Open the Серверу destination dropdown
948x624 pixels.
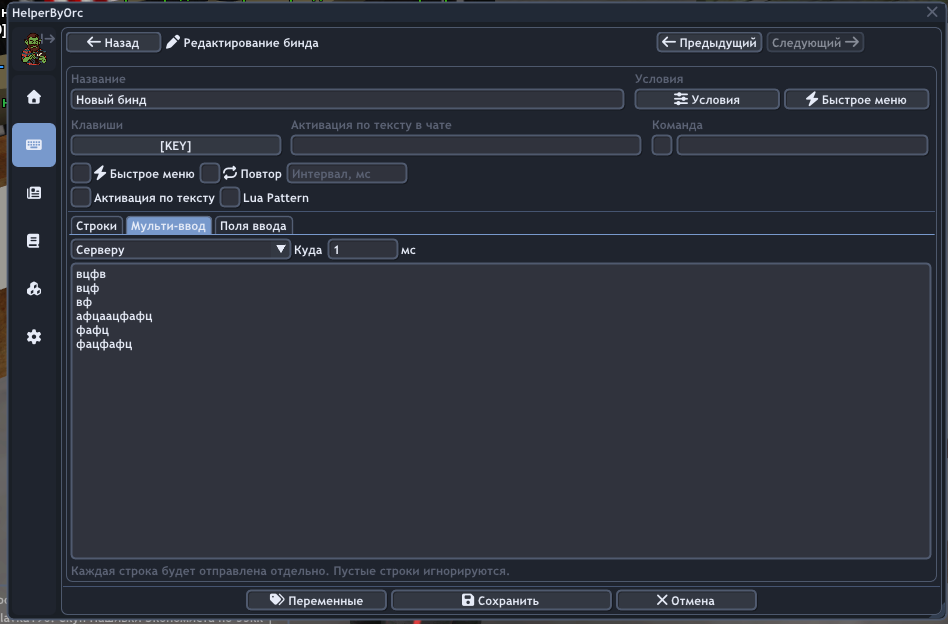point(181,249)
